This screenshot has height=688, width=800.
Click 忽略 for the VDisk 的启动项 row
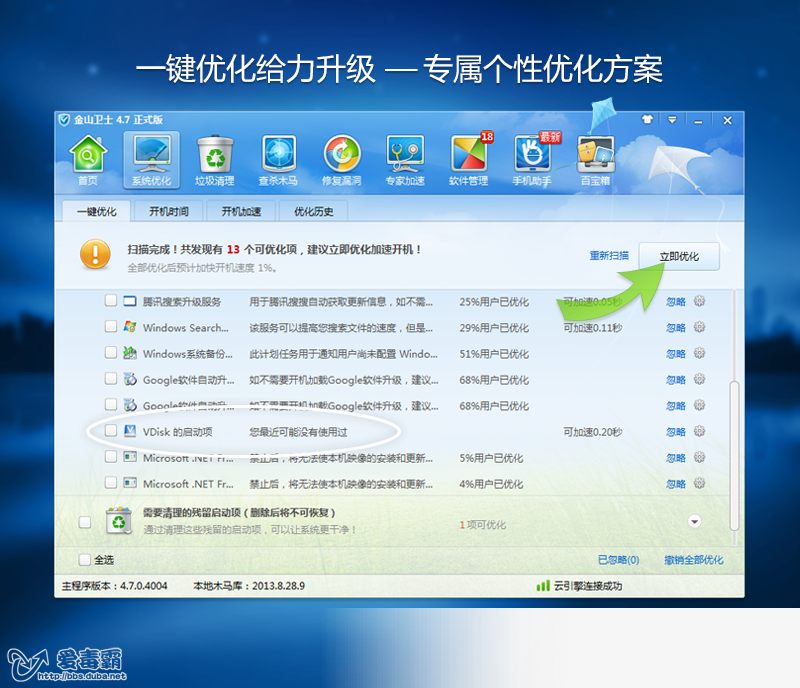pos(676,432)
